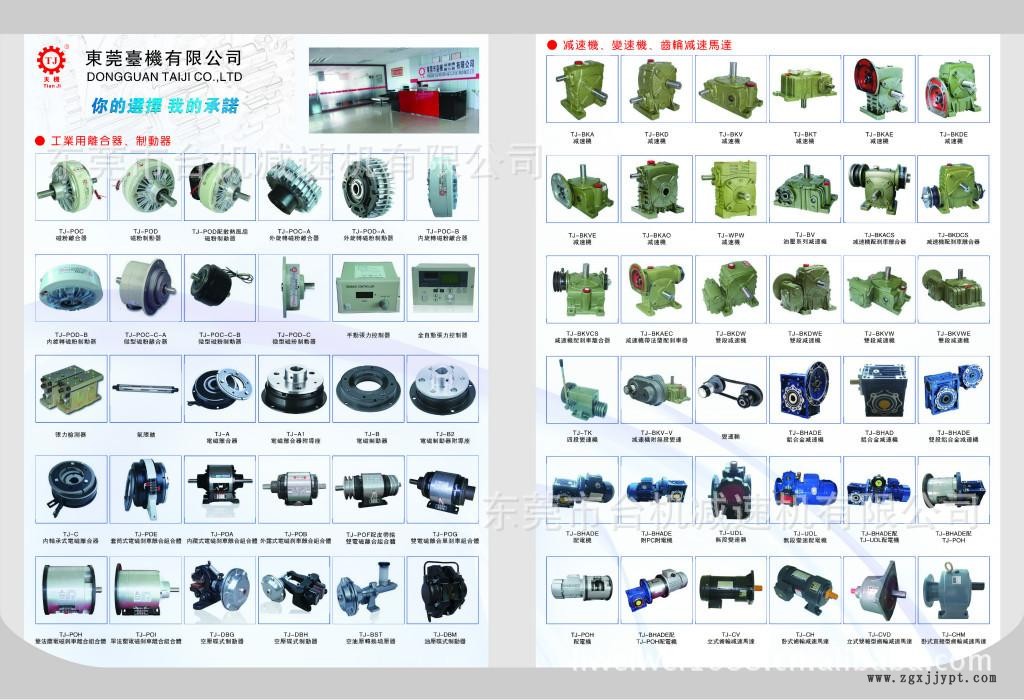Open the TJ-BKVCS product image
The height and width of the screenshot is (700, 1024).
(582, 289)
